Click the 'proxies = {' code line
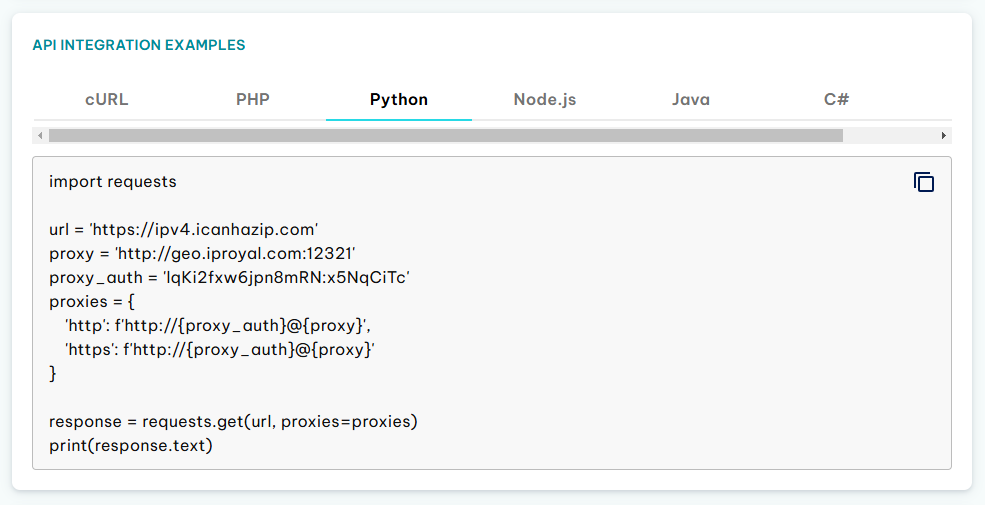This screenshot has width=985, height=505. pos(92,301)
